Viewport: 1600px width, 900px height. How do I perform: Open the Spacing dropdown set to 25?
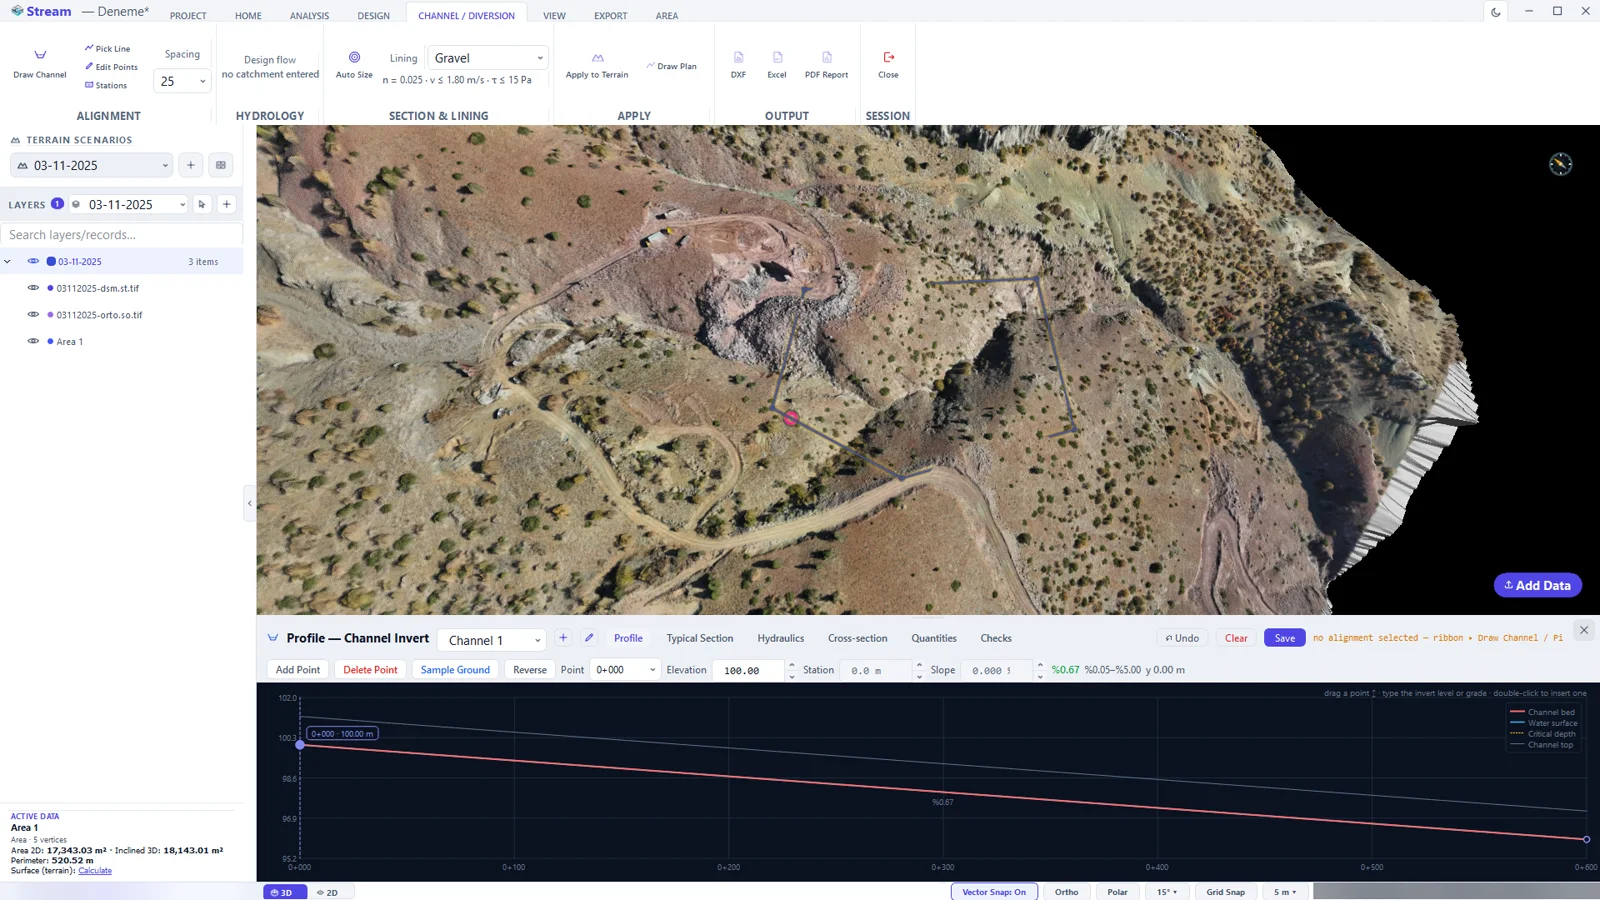click(x=182, y=81)
